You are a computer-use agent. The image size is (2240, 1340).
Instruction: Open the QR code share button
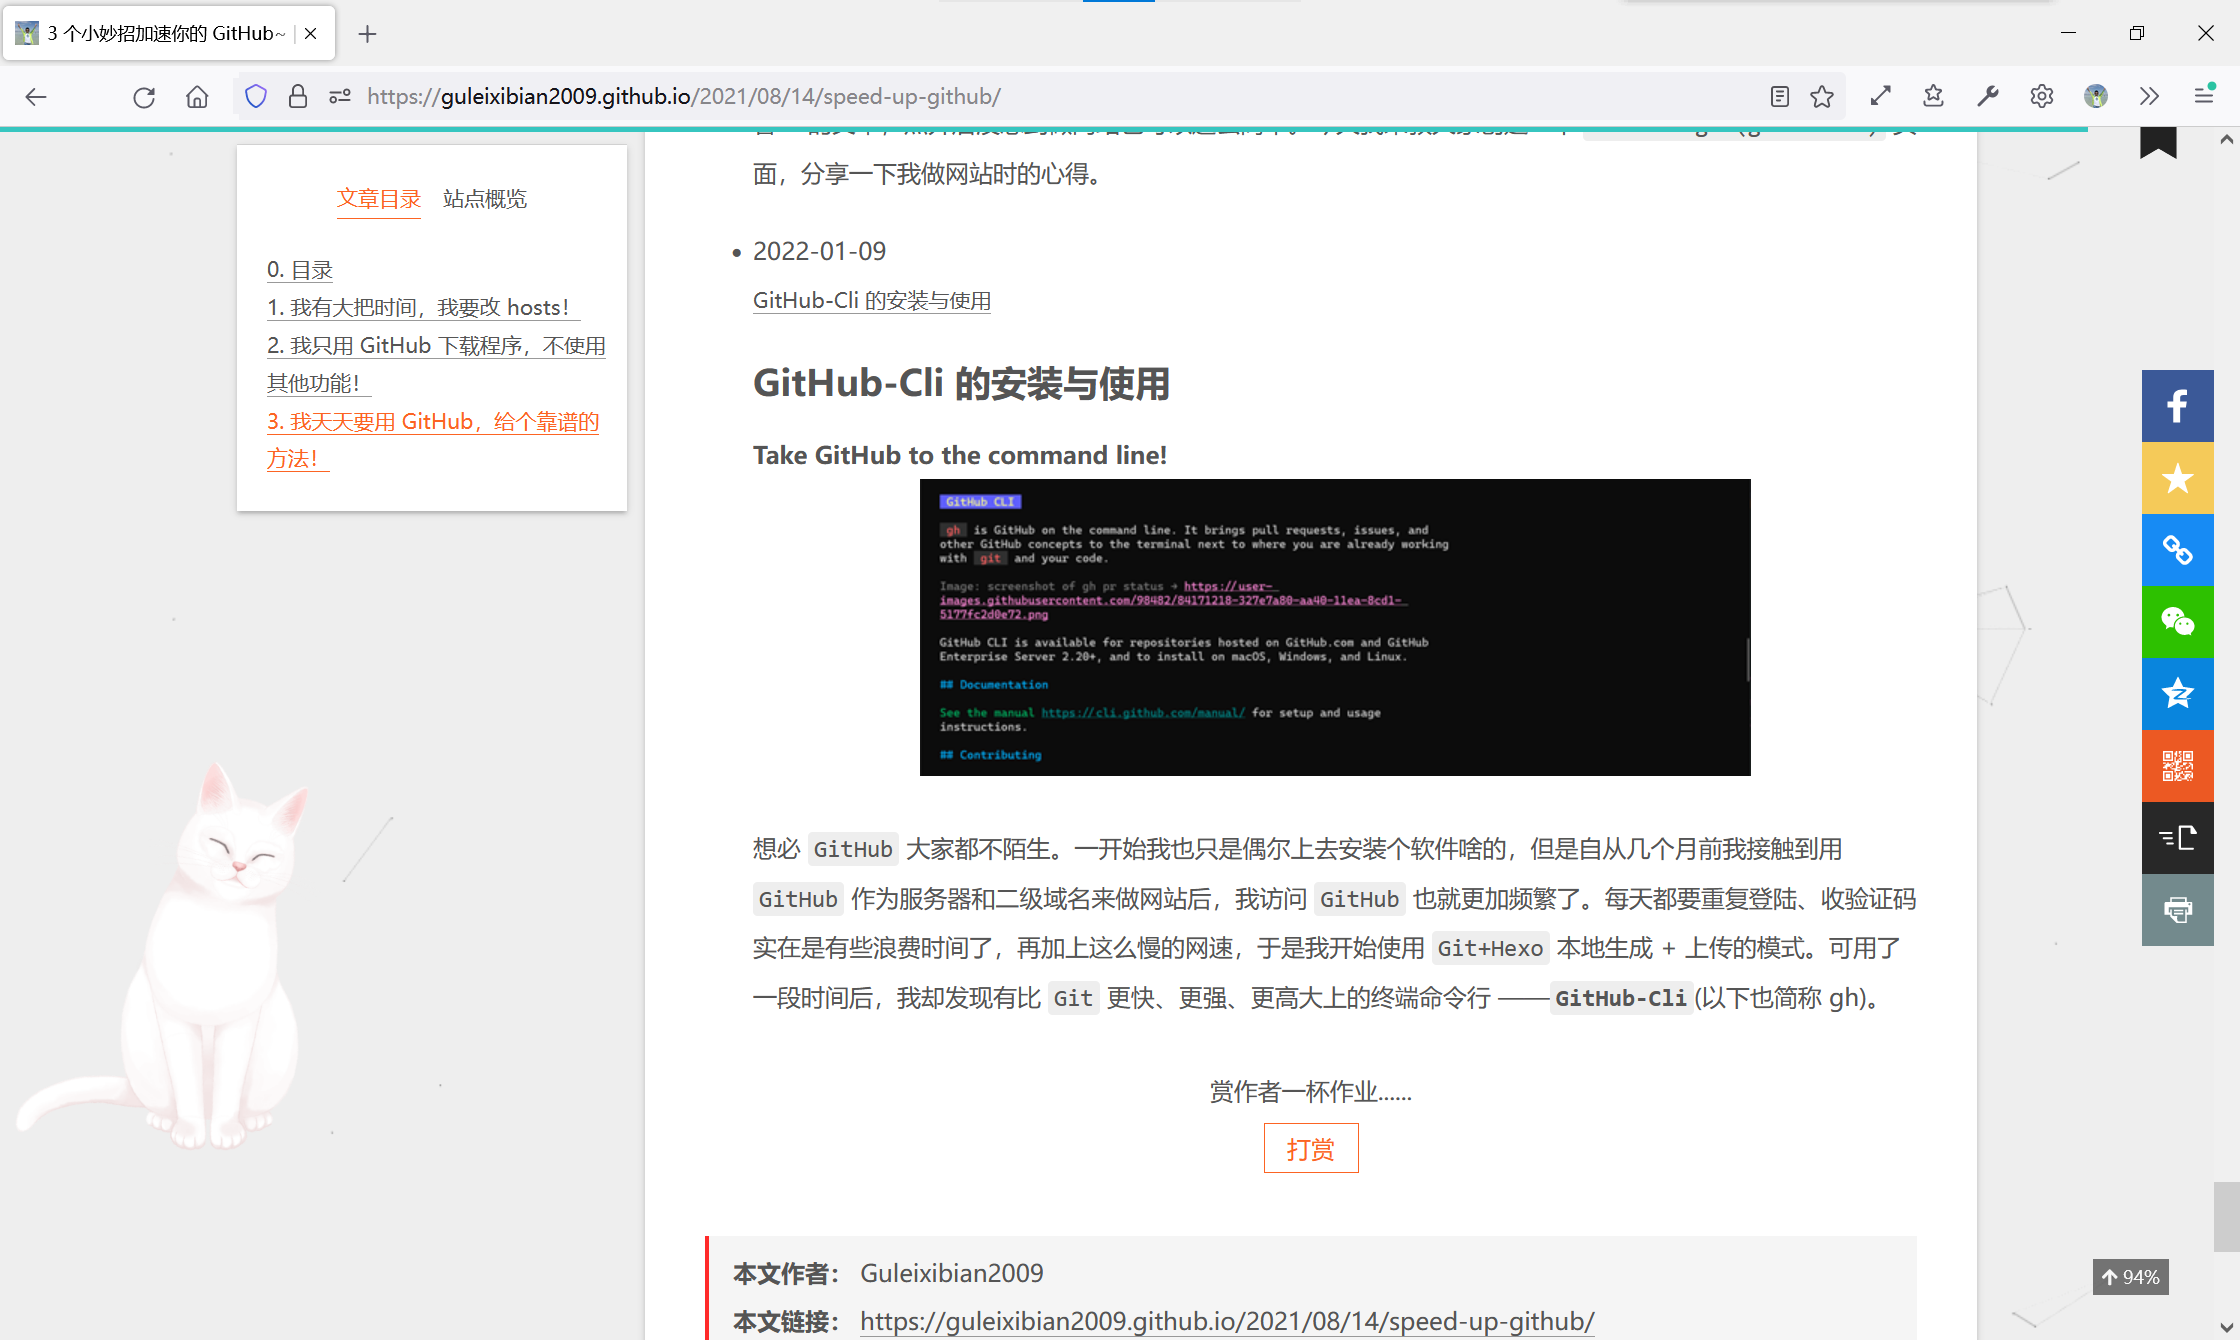click(2177, 766)
